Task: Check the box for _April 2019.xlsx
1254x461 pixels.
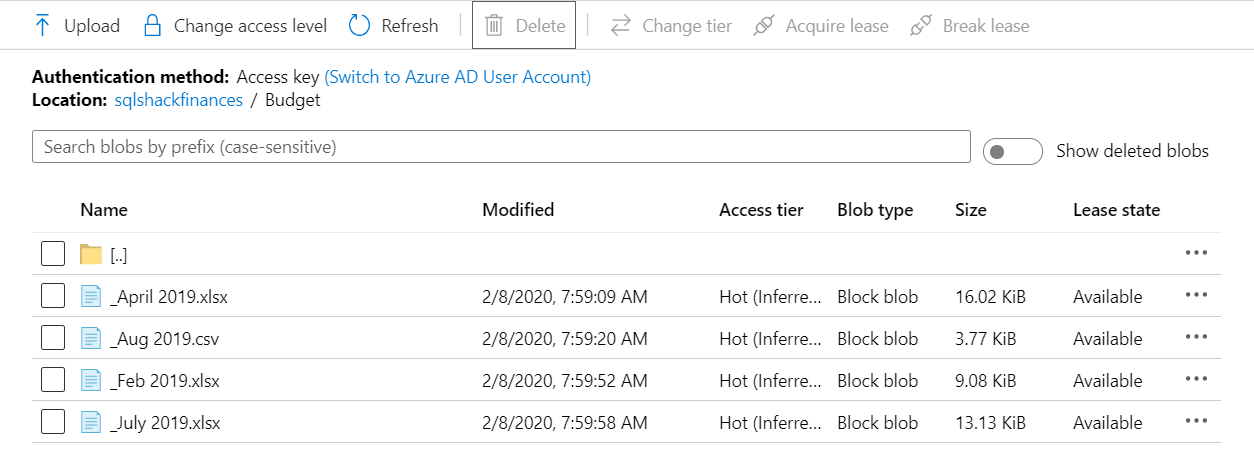Action: click(53, 297)
